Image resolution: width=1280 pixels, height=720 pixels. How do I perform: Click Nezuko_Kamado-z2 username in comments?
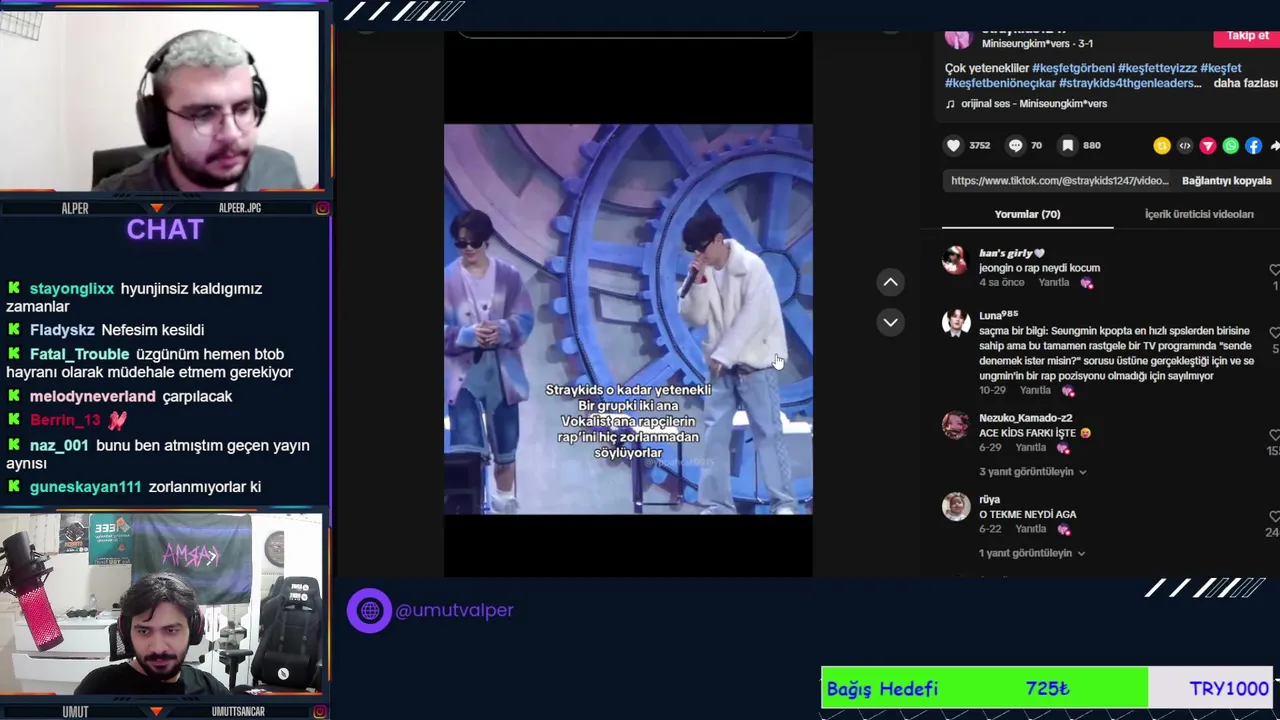tap(1025, 418)
